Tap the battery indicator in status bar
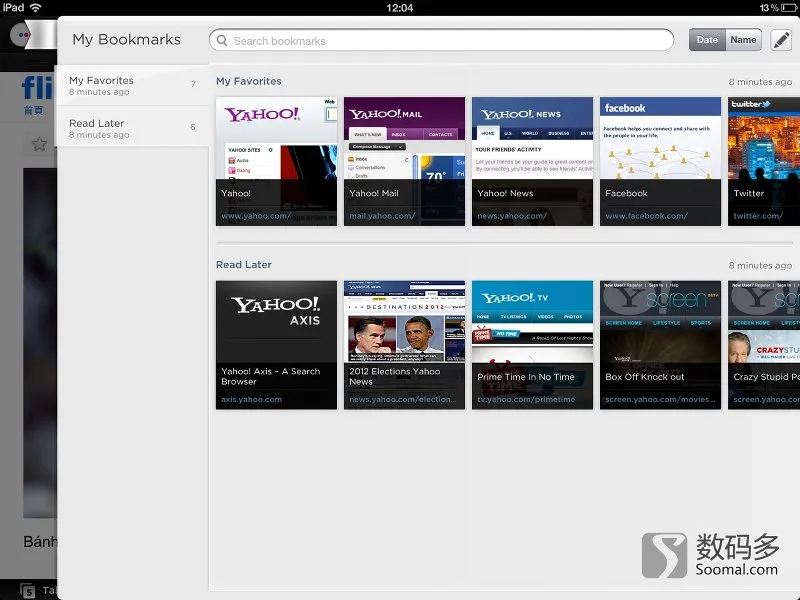The image size is (800, 600). (789, 8)
